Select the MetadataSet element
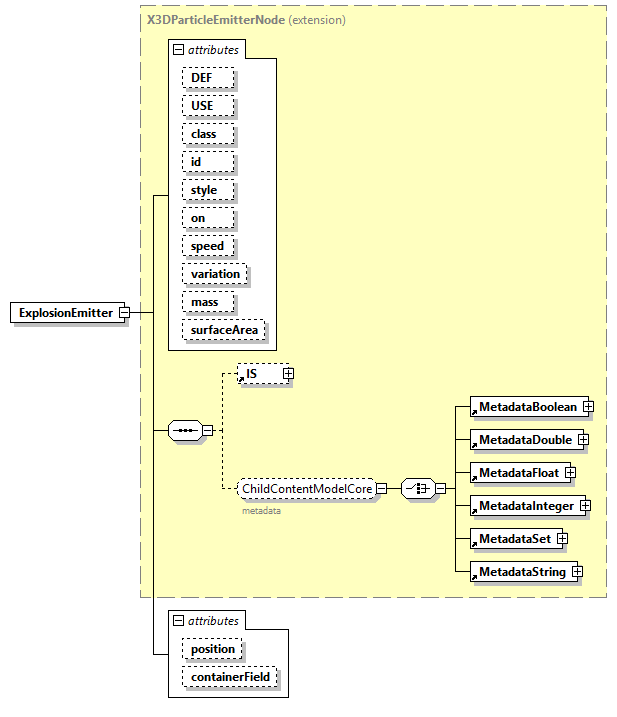Image resolution: width=617 pixels, height=717 pixels. tap(516, 539)
